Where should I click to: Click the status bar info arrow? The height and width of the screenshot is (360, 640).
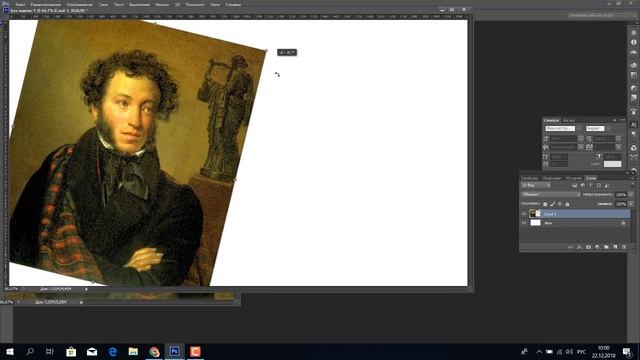pyautogui.click(x=86, y=289)
